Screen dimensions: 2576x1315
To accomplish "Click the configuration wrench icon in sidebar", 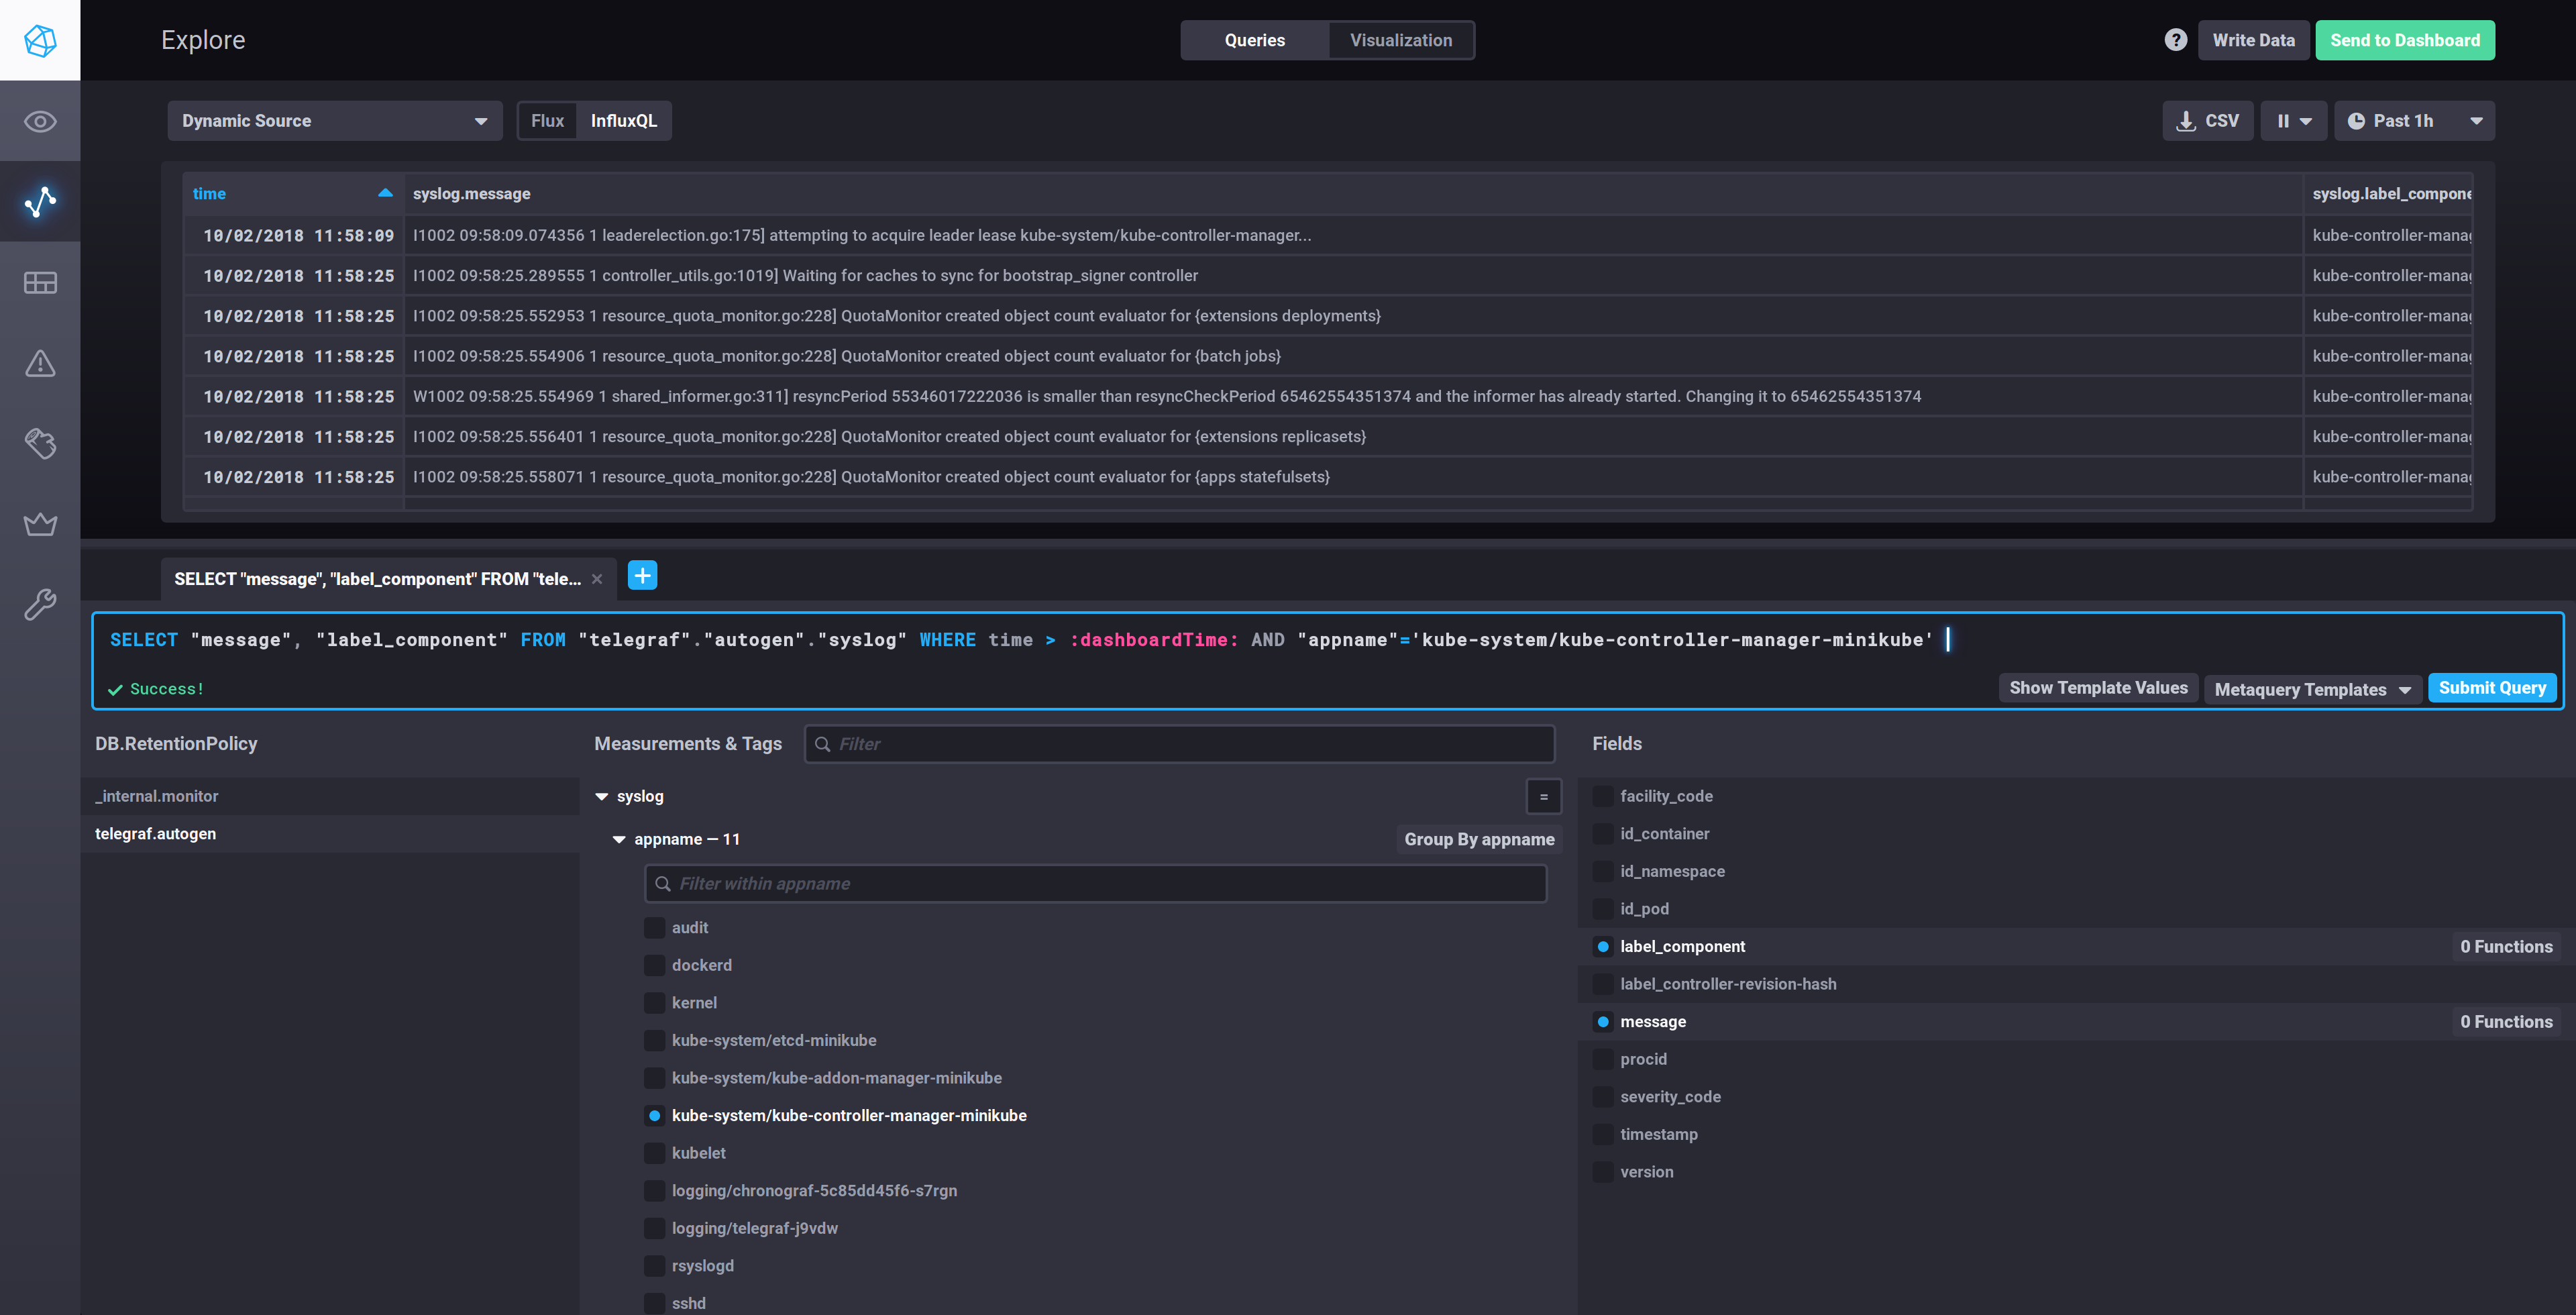I will coord(40,600).
